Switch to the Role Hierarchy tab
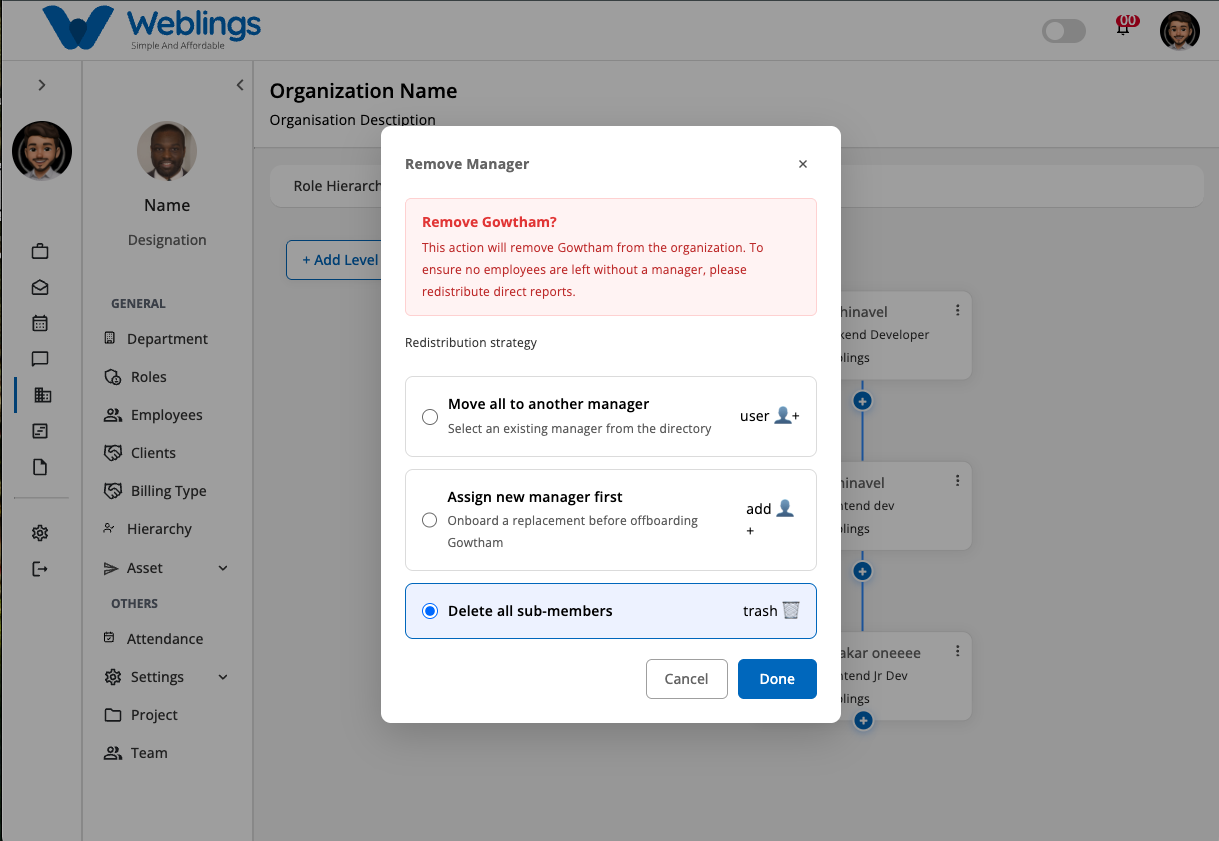 tap(336, 186)
